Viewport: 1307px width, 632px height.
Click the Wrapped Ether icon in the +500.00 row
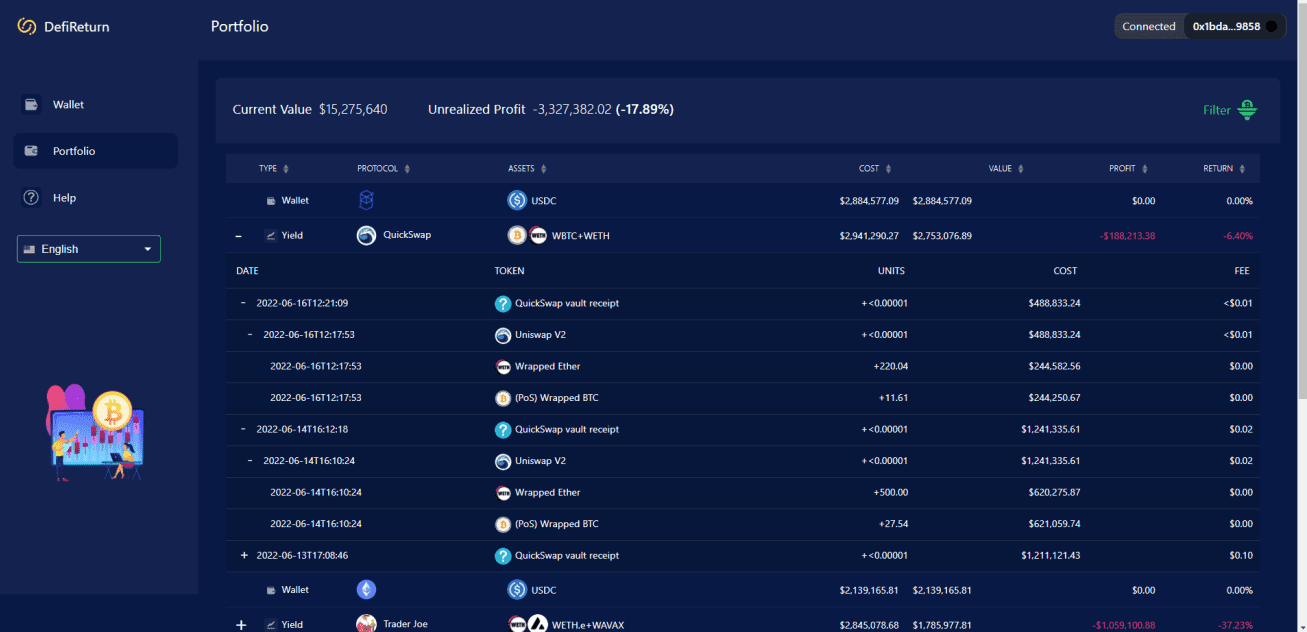tap(503, 492)
